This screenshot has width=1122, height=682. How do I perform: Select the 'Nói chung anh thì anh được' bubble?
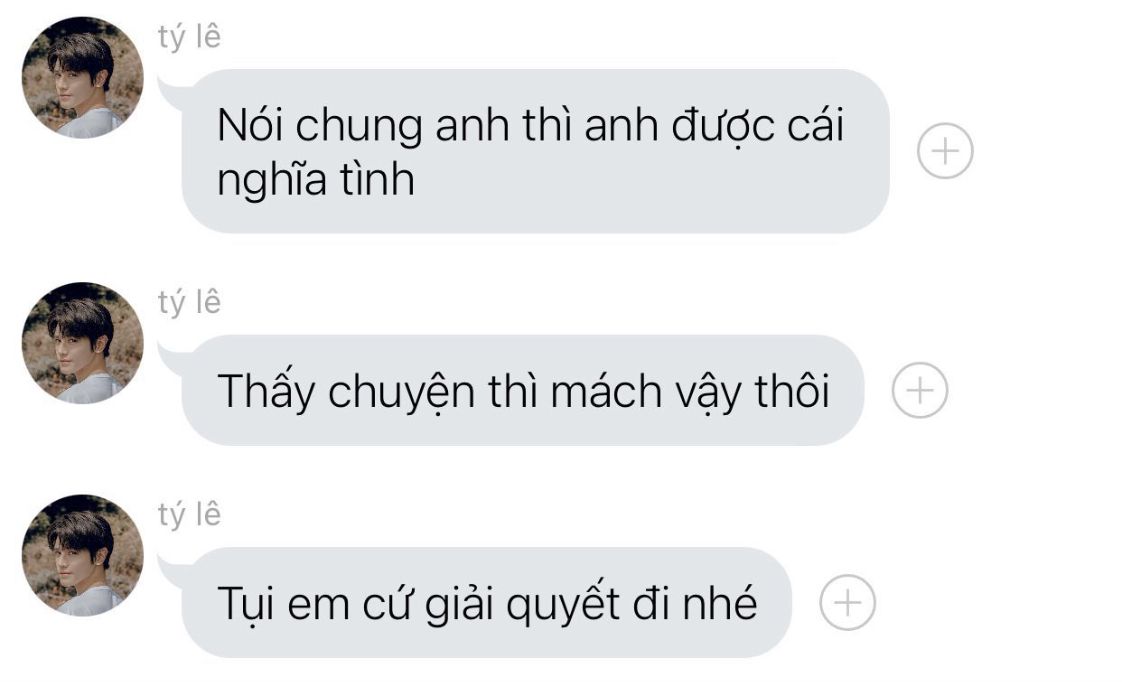pos(535,151)
